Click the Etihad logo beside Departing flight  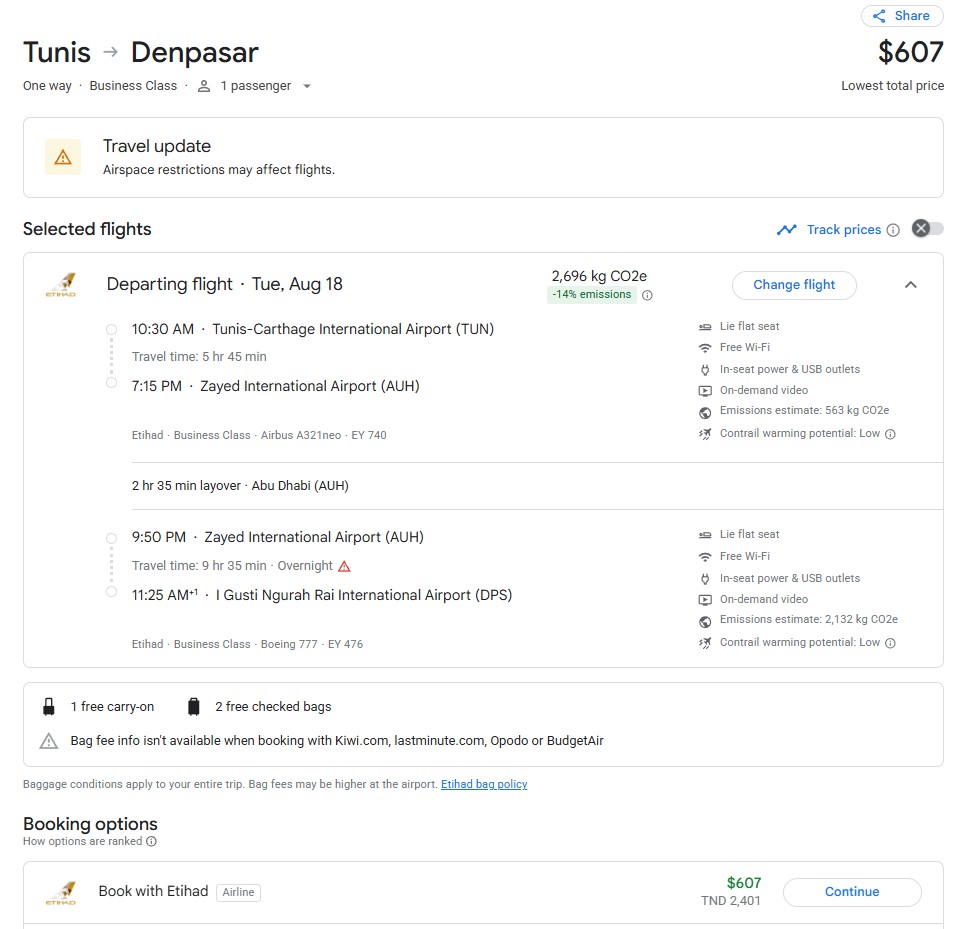(x=61, y=285)
